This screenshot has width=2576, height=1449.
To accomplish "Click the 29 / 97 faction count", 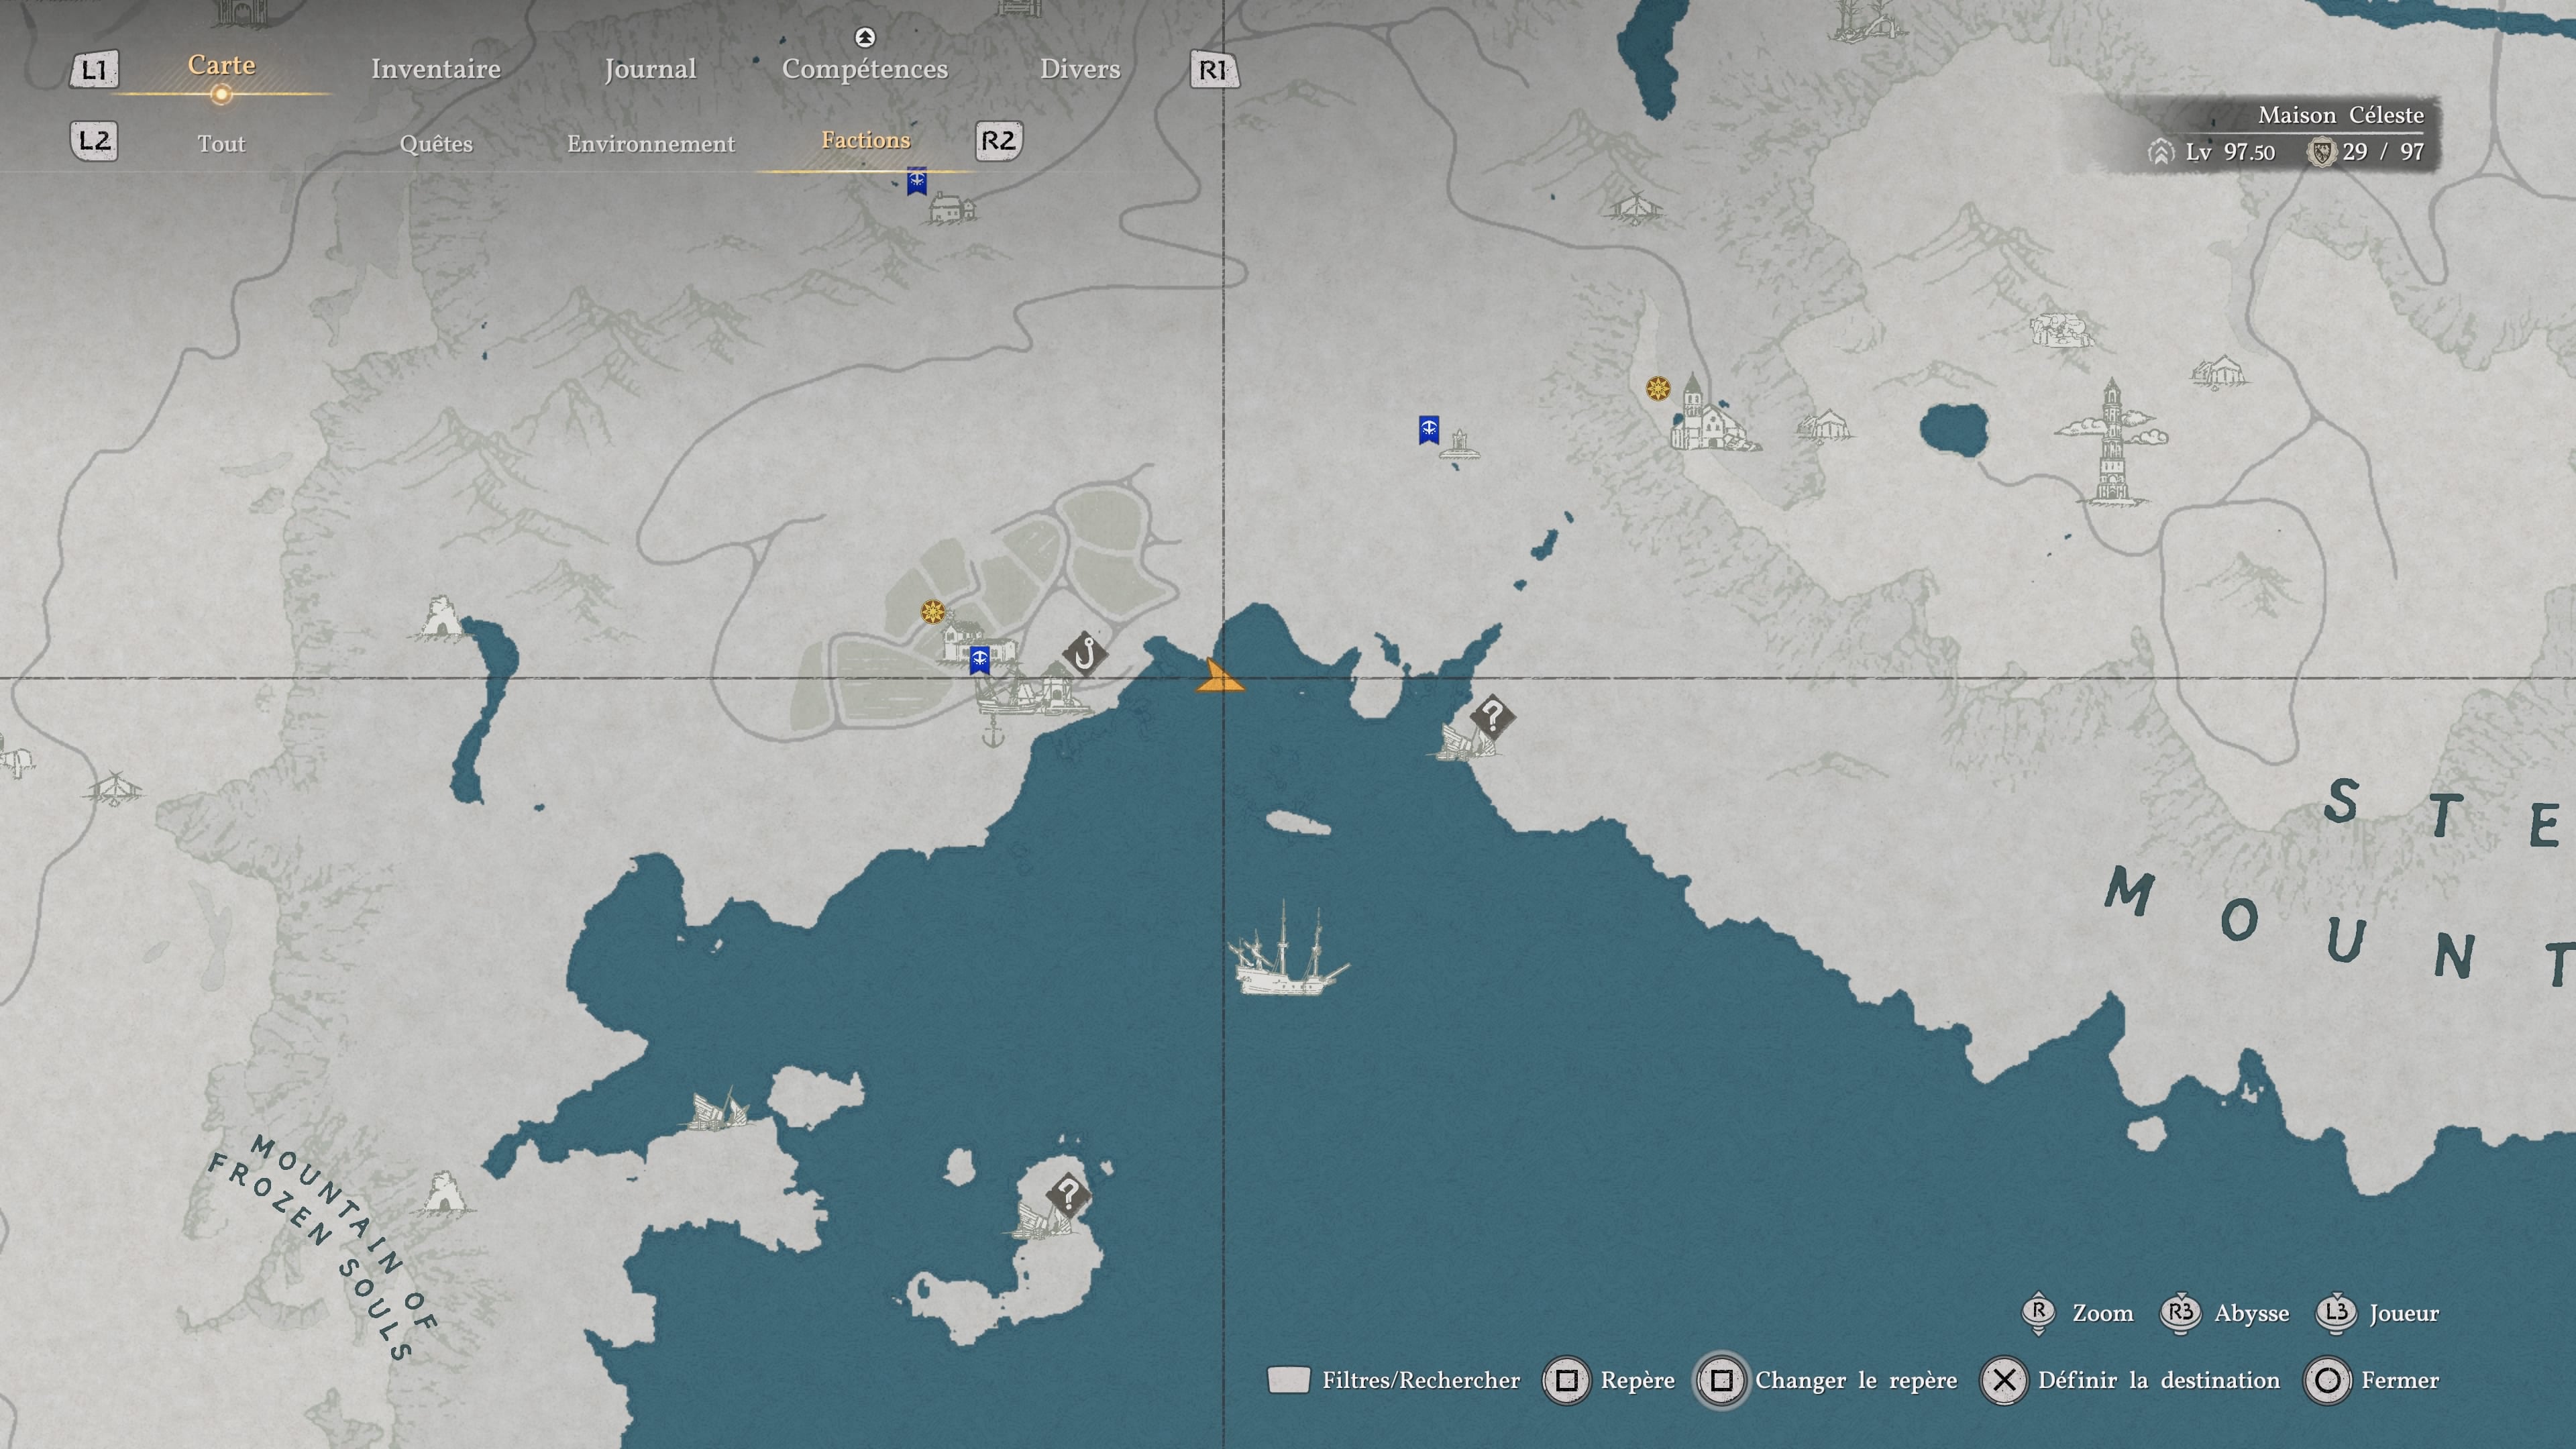I will point(2383,152).
